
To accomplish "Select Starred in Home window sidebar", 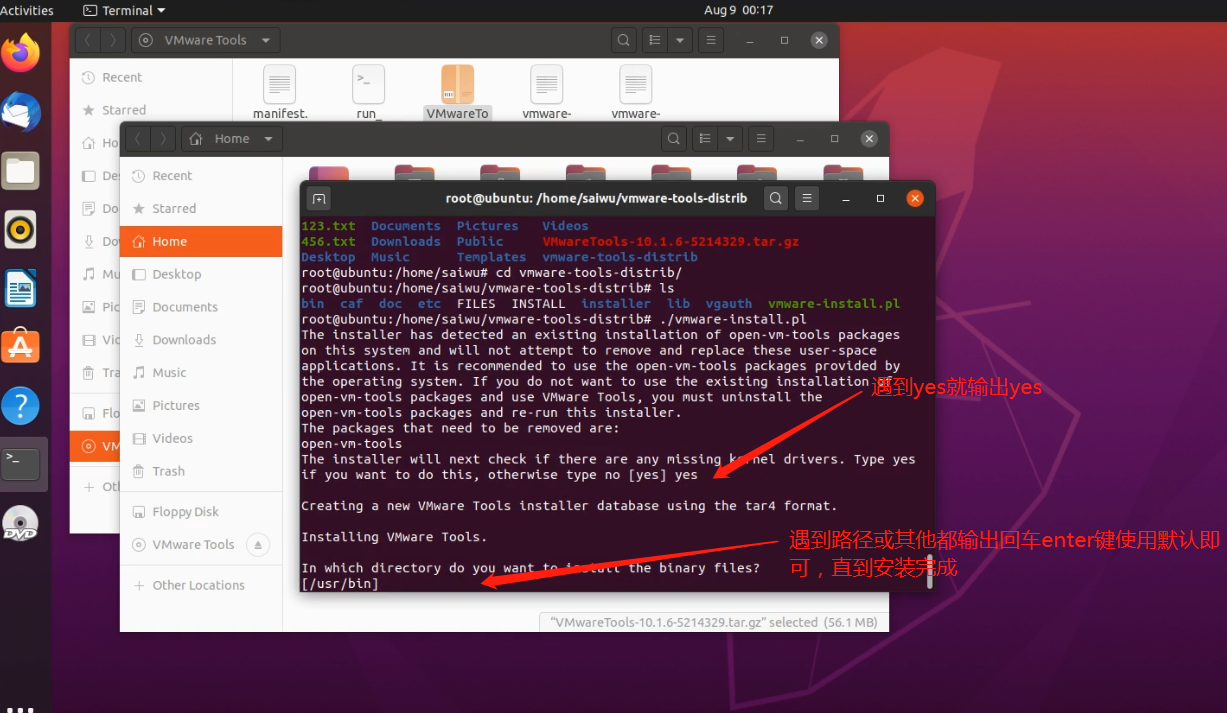I will click(201, 208).
